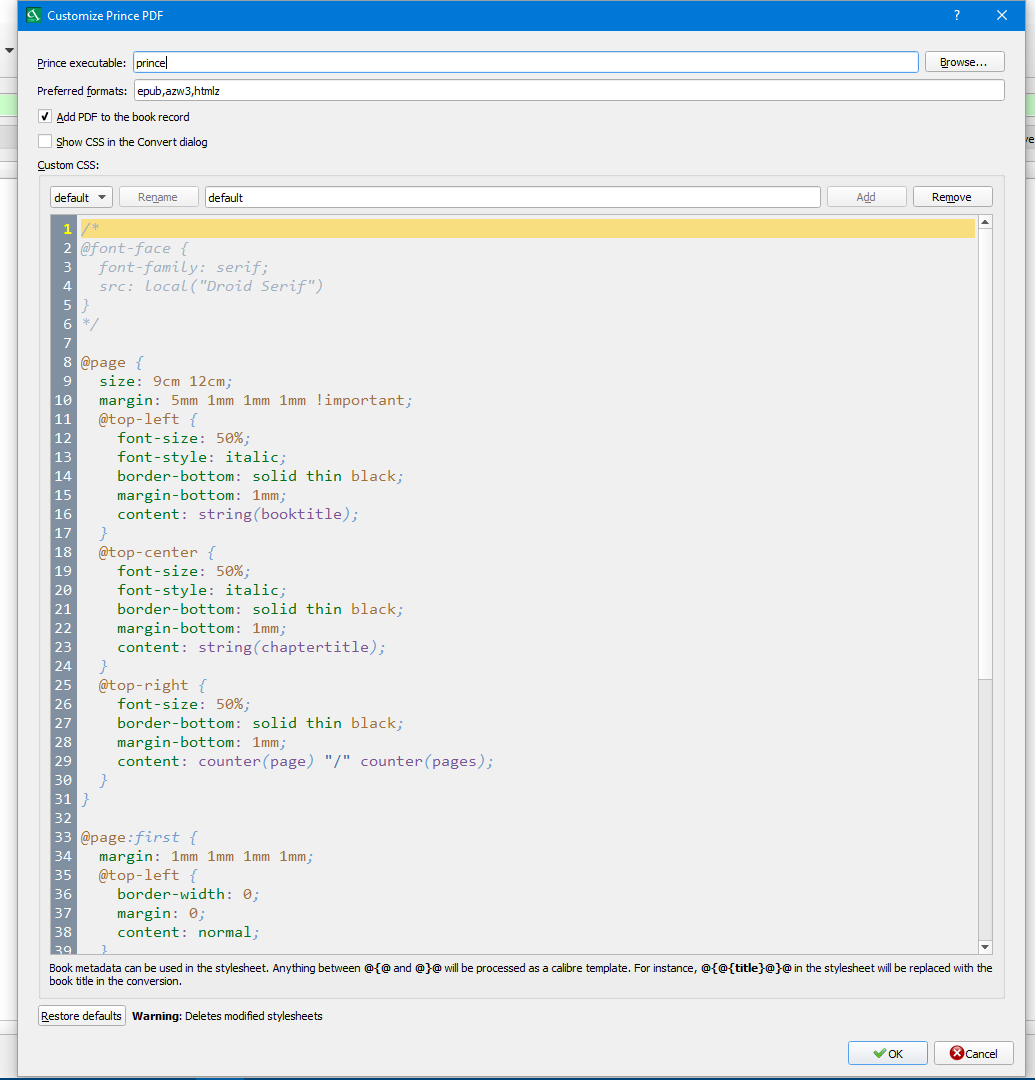The height and width of the screenshot is (1080, 1035).
Task: Open the default stylesheet dropdown
Action: point(81,197)
